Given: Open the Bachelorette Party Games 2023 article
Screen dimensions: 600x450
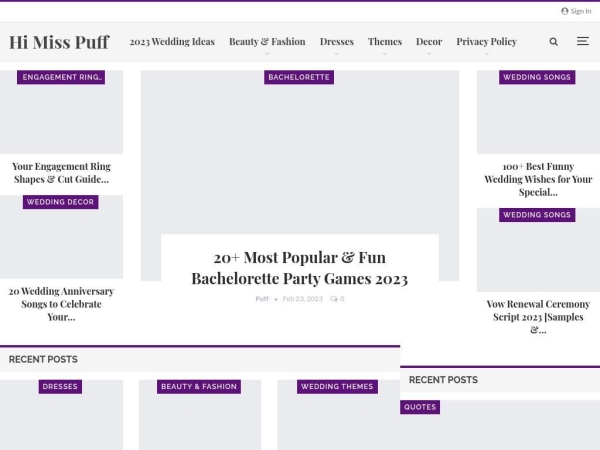Looking at the screenshot, I should tap(299, 268).
